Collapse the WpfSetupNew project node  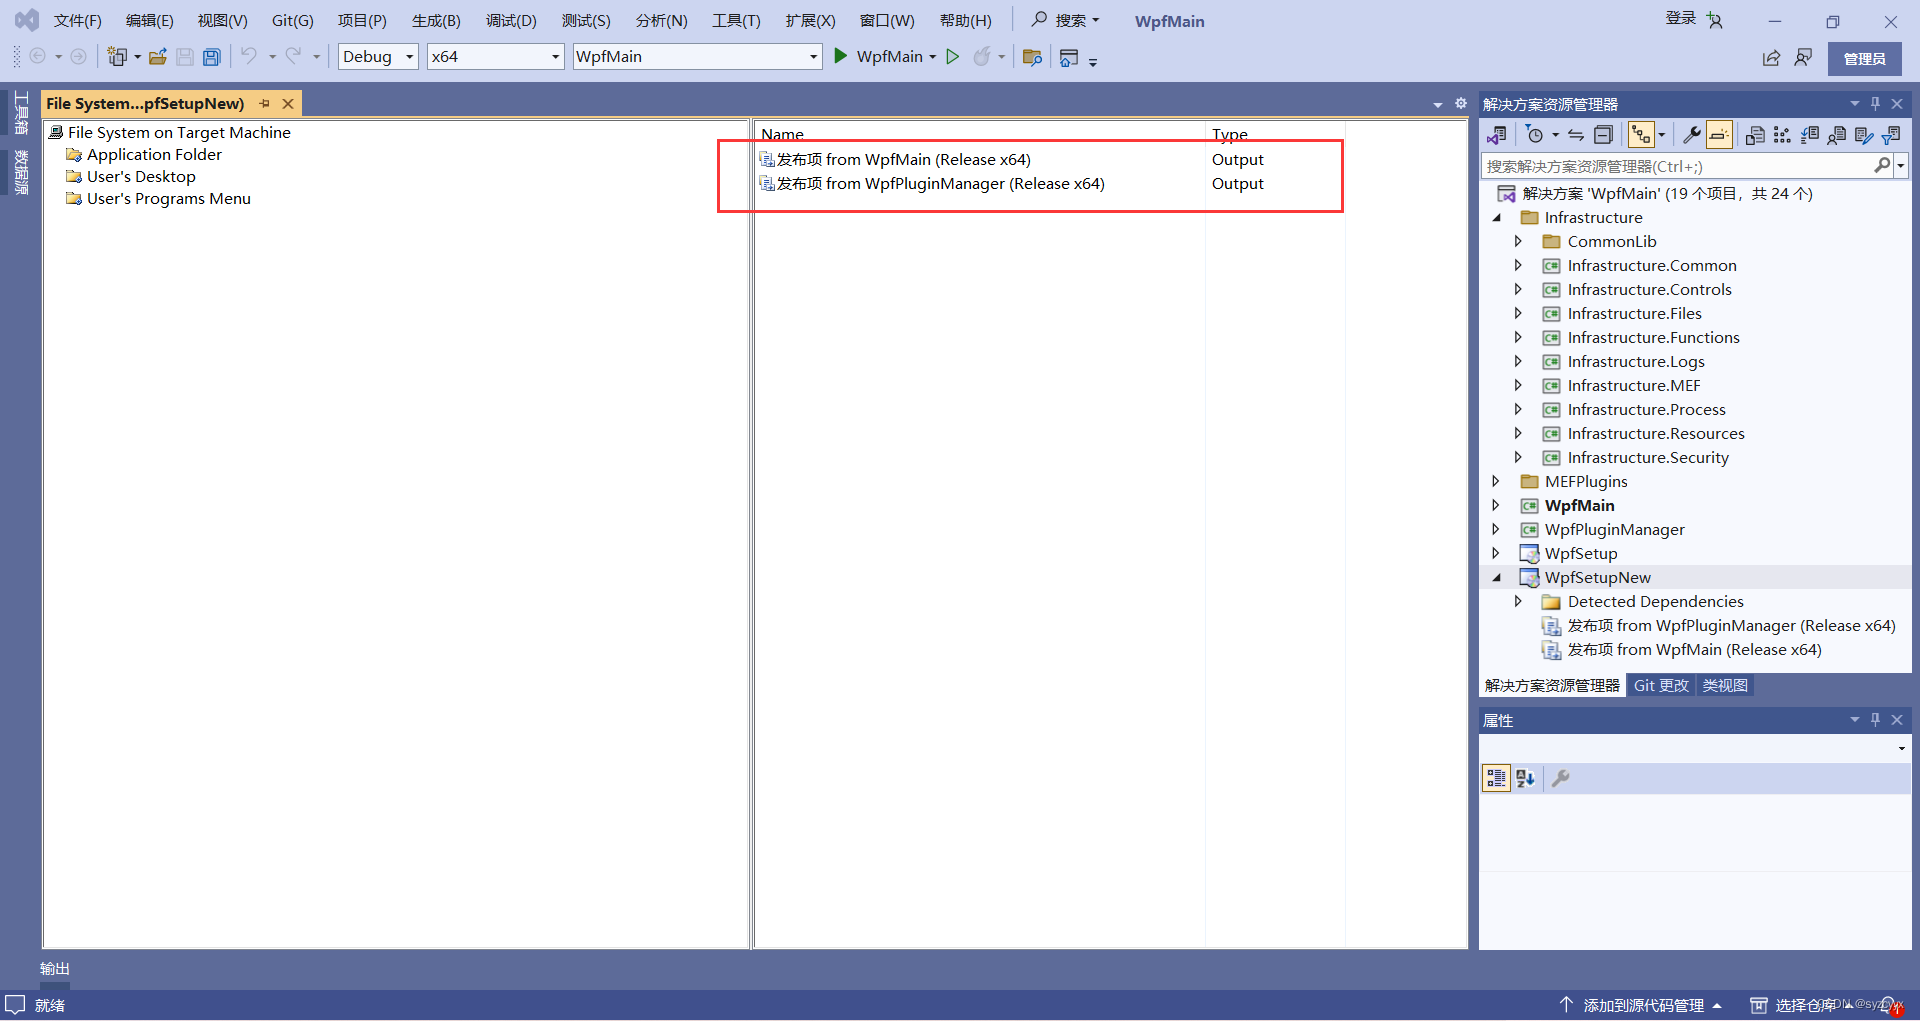(x=1497, y=578)
